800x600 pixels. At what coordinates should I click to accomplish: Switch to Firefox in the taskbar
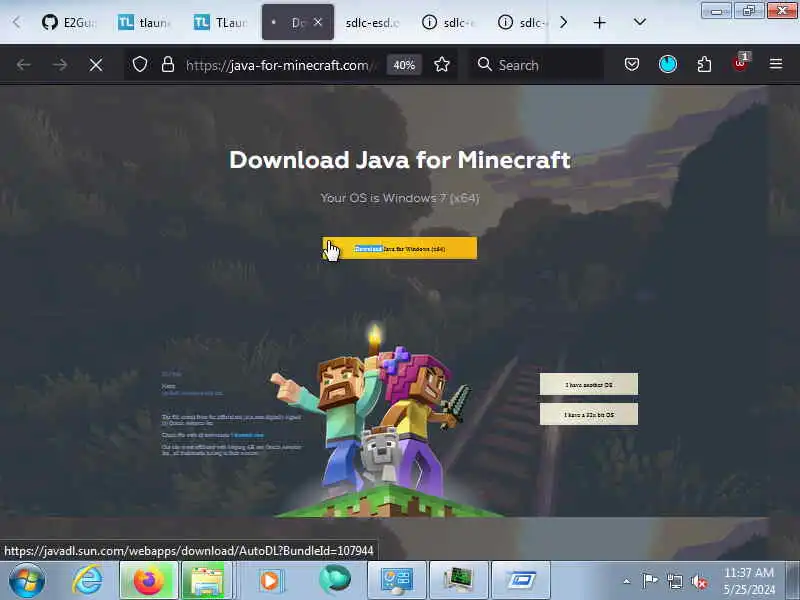coord(148,581)
